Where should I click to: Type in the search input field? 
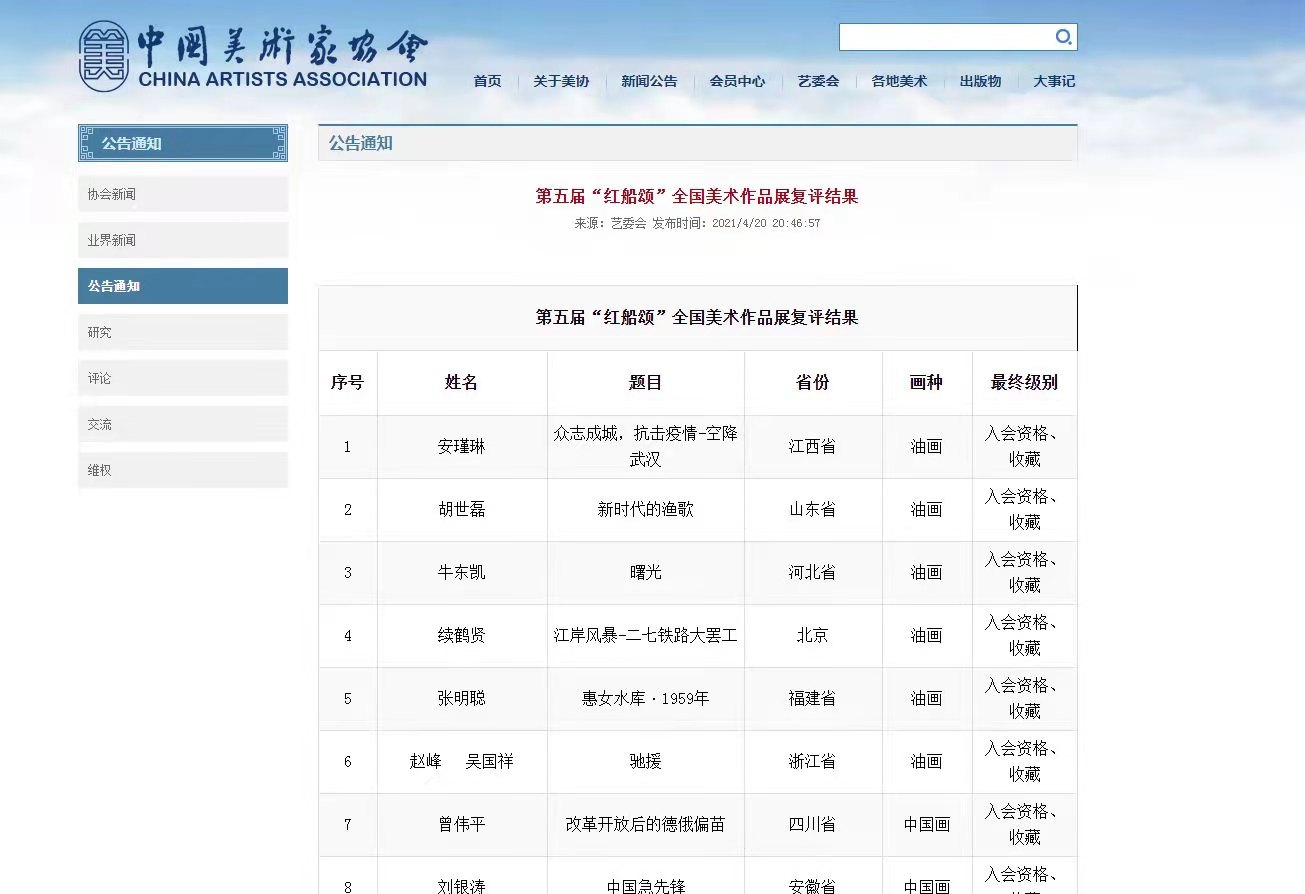(x=945, y=38)
